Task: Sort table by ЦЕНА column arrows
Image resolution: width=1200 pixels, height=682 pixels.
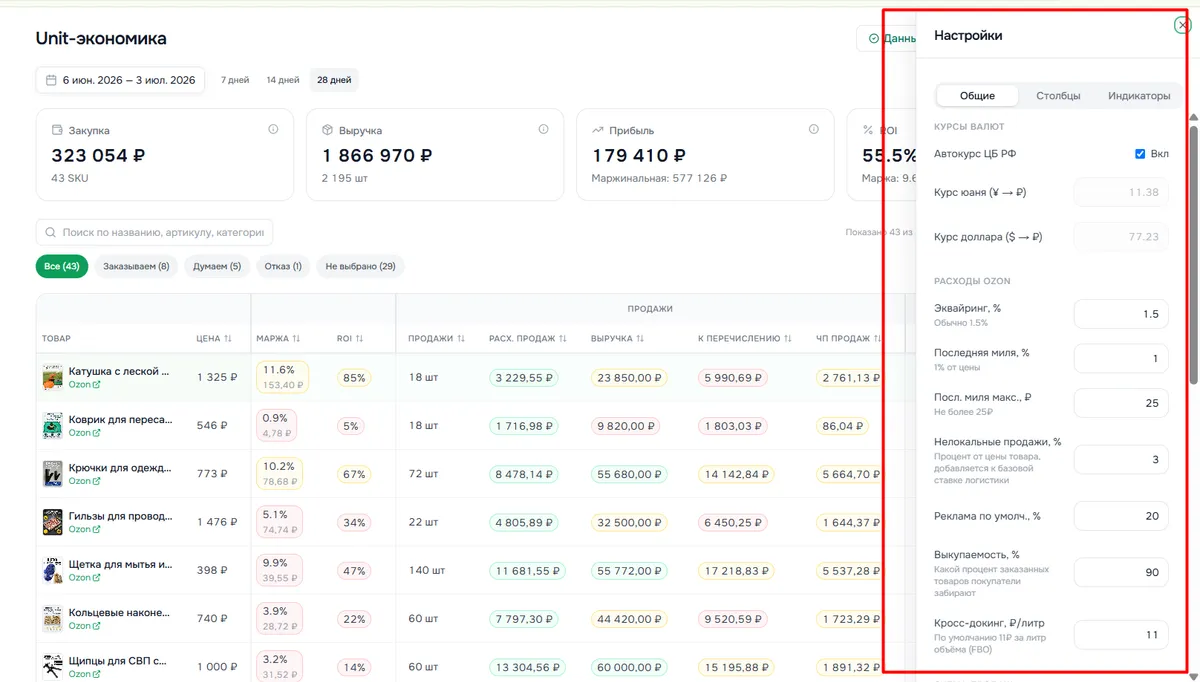Action: (228, 339)
